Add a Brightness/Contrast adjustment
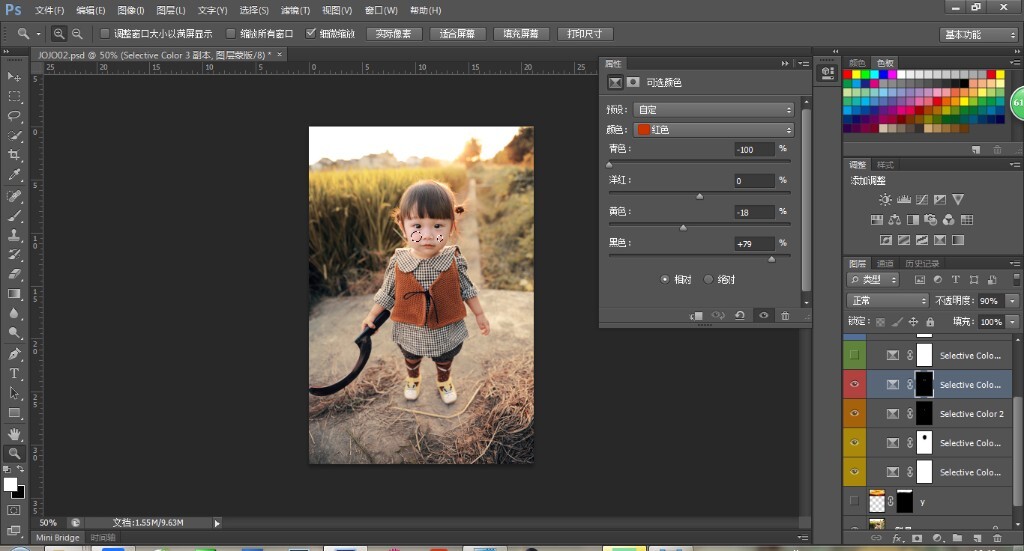The width and height of the screenshot is (1024, 551). [x=885, y=200]
